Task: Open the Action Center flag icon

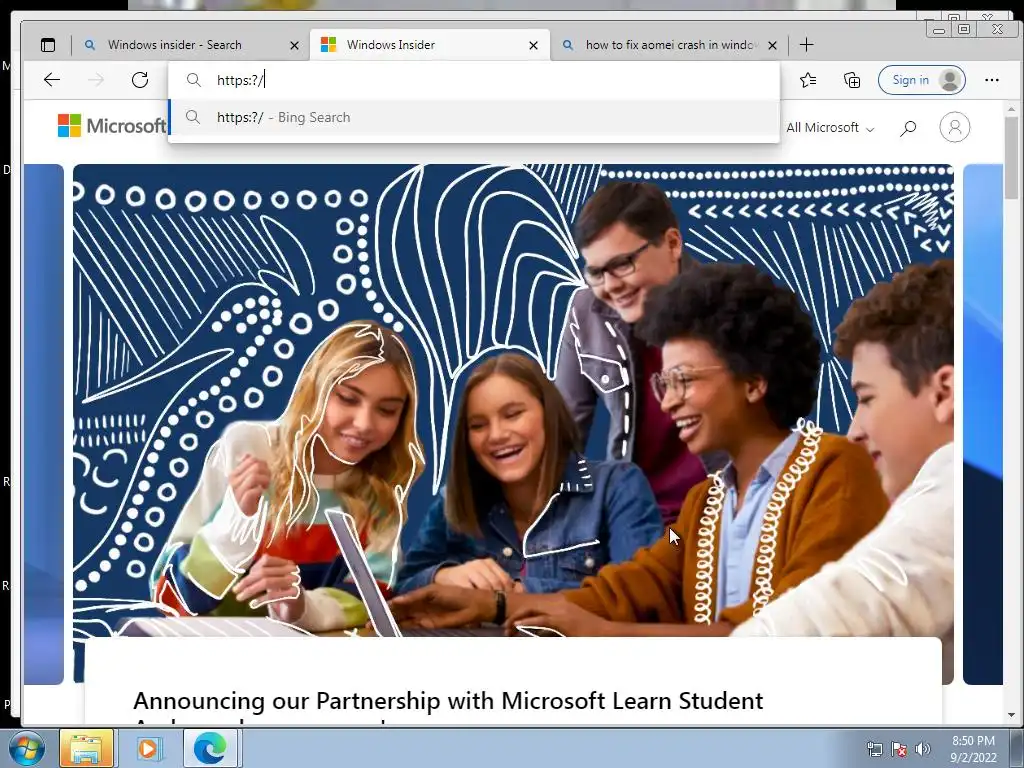Action: (899, 749)
